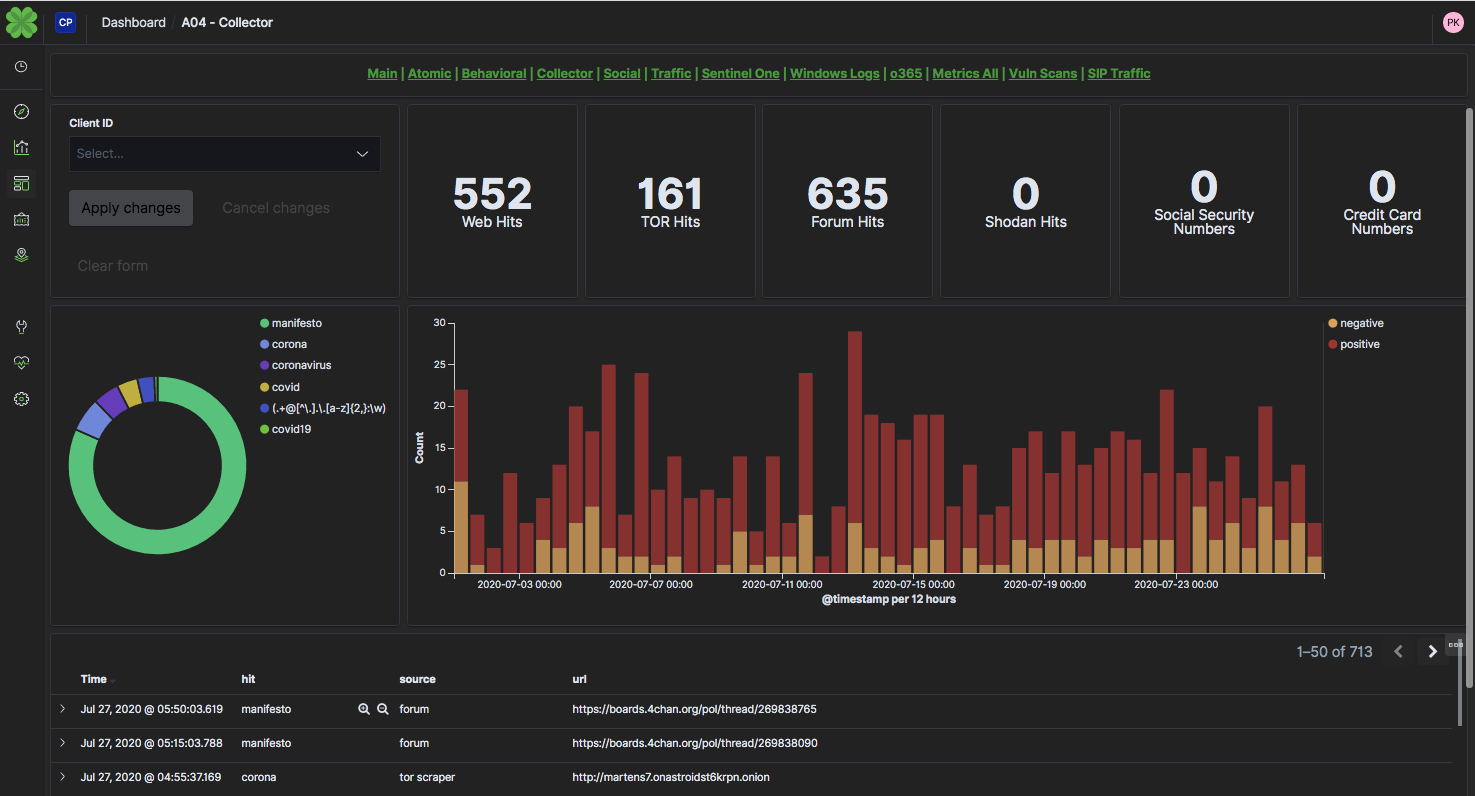Open the CP space selector avatar
This screenshot has height=796, width=1475.
[x=66, y=22]
